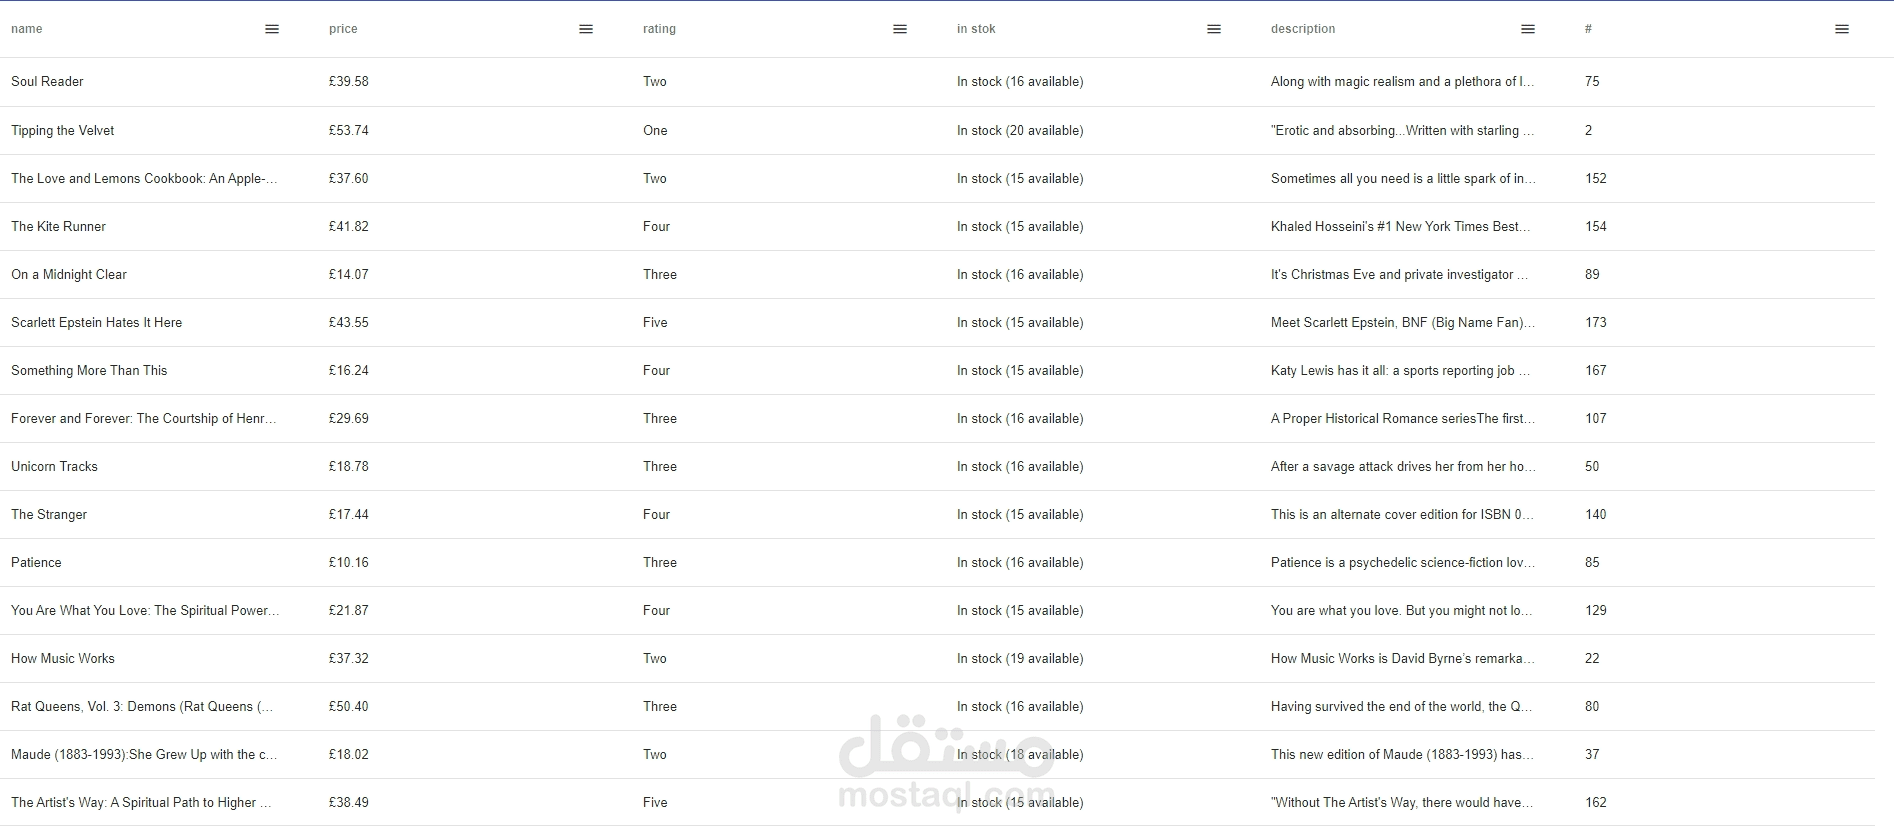
Task: Select the Tipping the Velvet cell
Action: tap(62, 131)
